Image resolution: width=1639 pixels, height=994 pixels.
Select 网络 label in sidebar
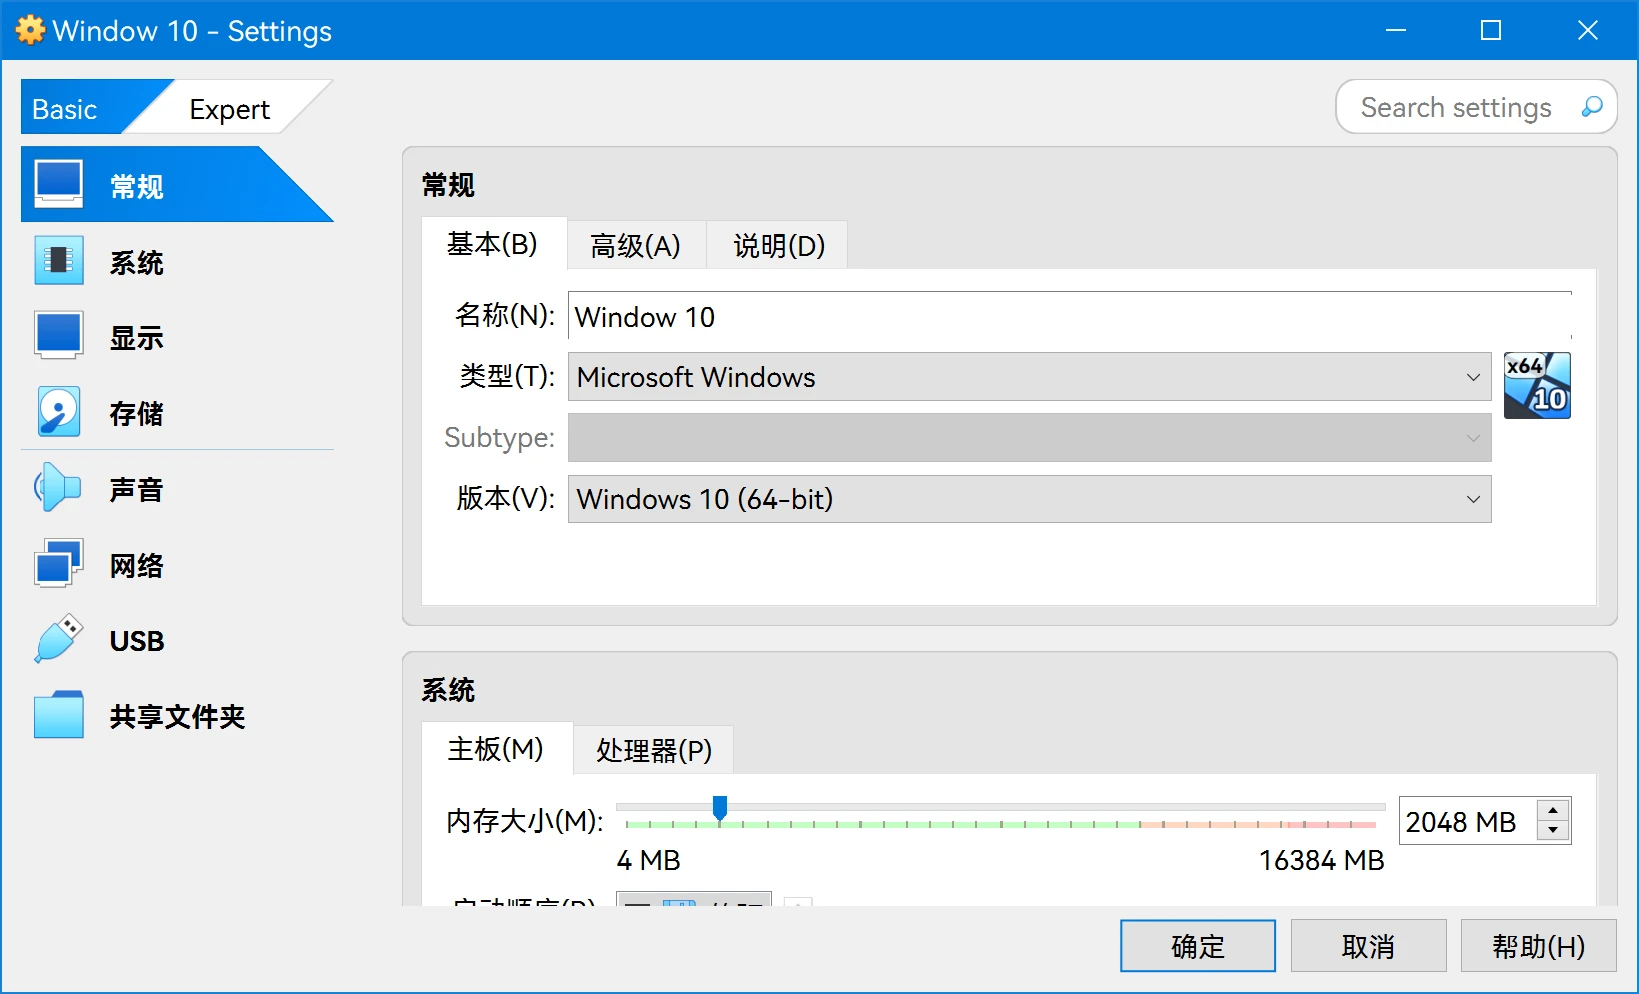coord(137,565)
